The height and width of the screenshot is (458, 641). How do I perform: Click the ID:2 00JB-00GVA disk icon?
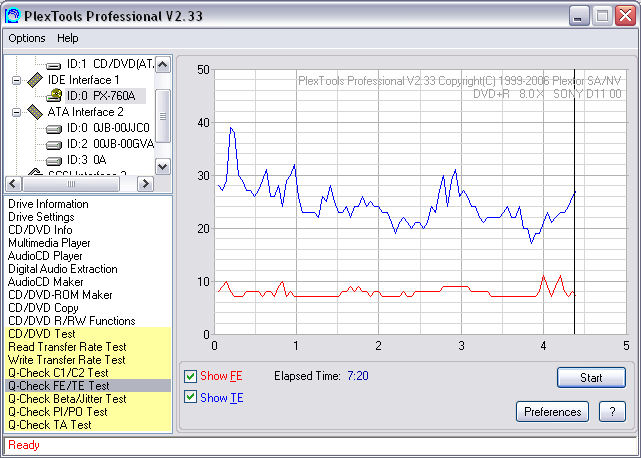pos(53,145)
